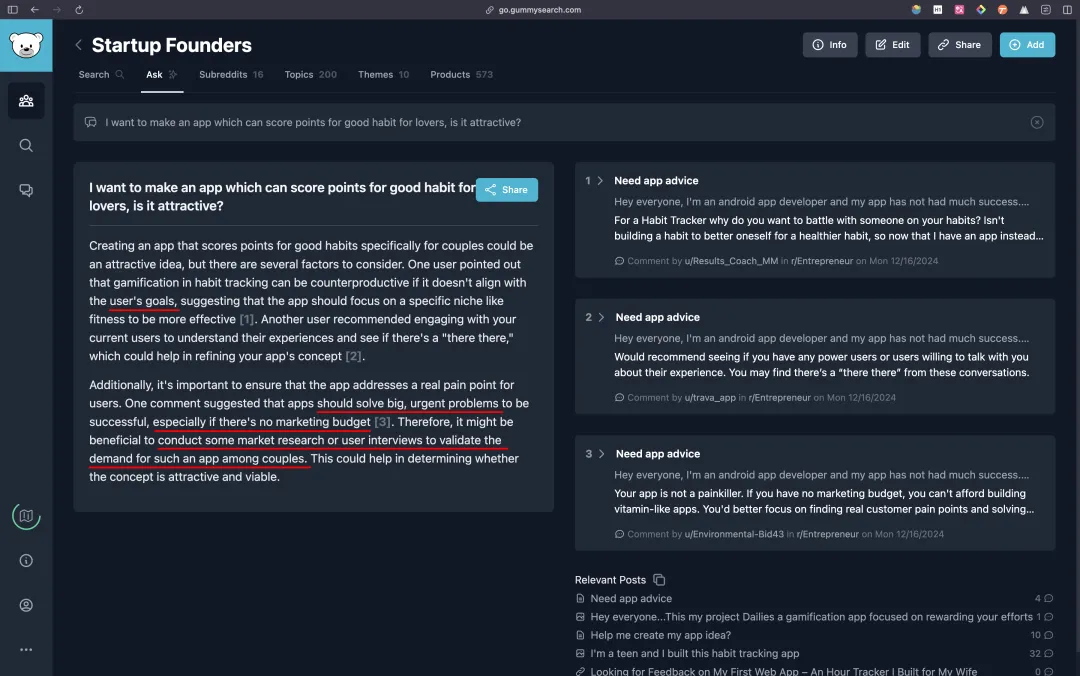The image size is (1080, 676).
Task: Open the Audiences people icon in sidebar
Action: pyautogui.click(x=26, y=101)
